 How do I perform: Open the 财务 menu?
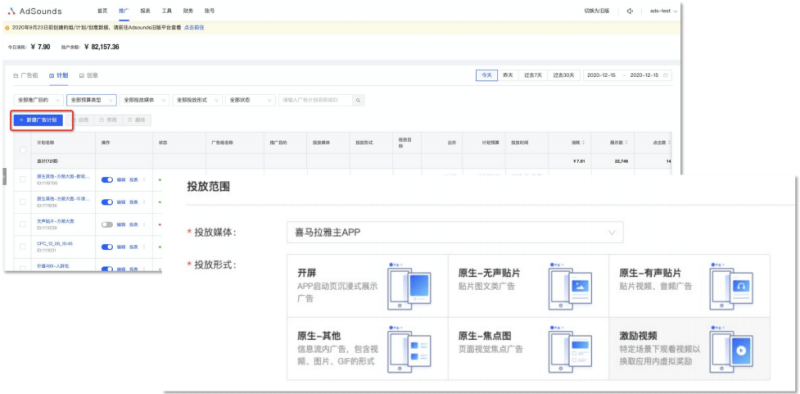tap(188, 11)
